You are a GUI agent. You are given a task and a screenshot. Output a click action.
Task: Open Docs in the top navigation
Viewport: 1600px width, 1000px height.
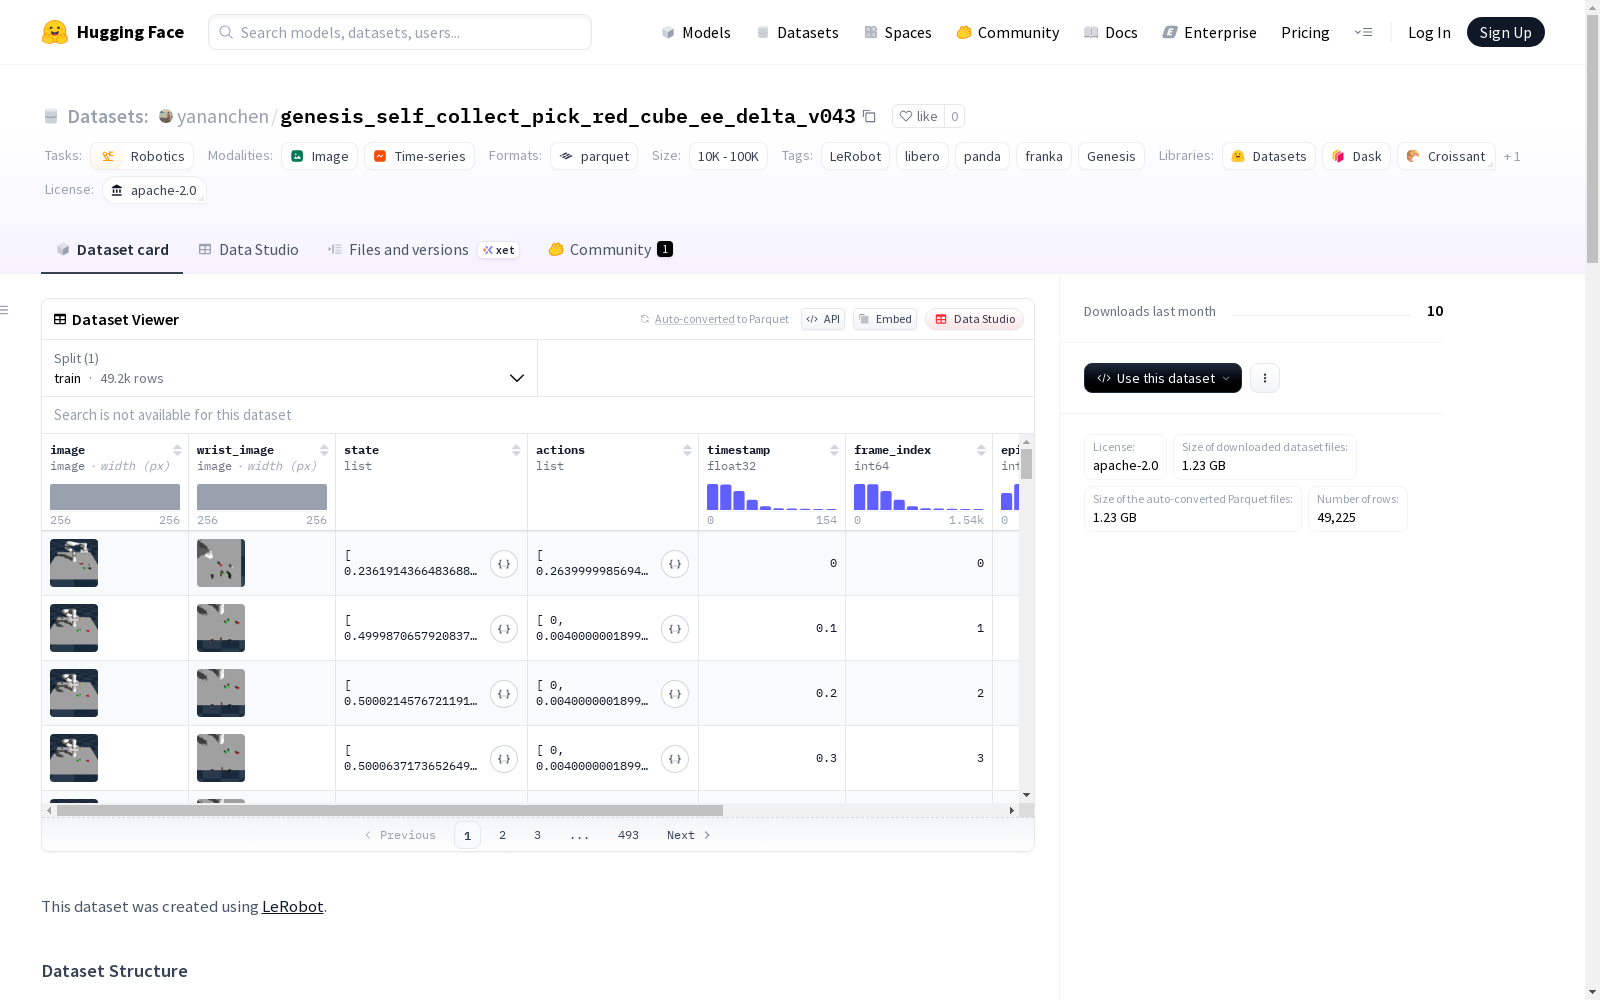click(x=1111, y=32)
